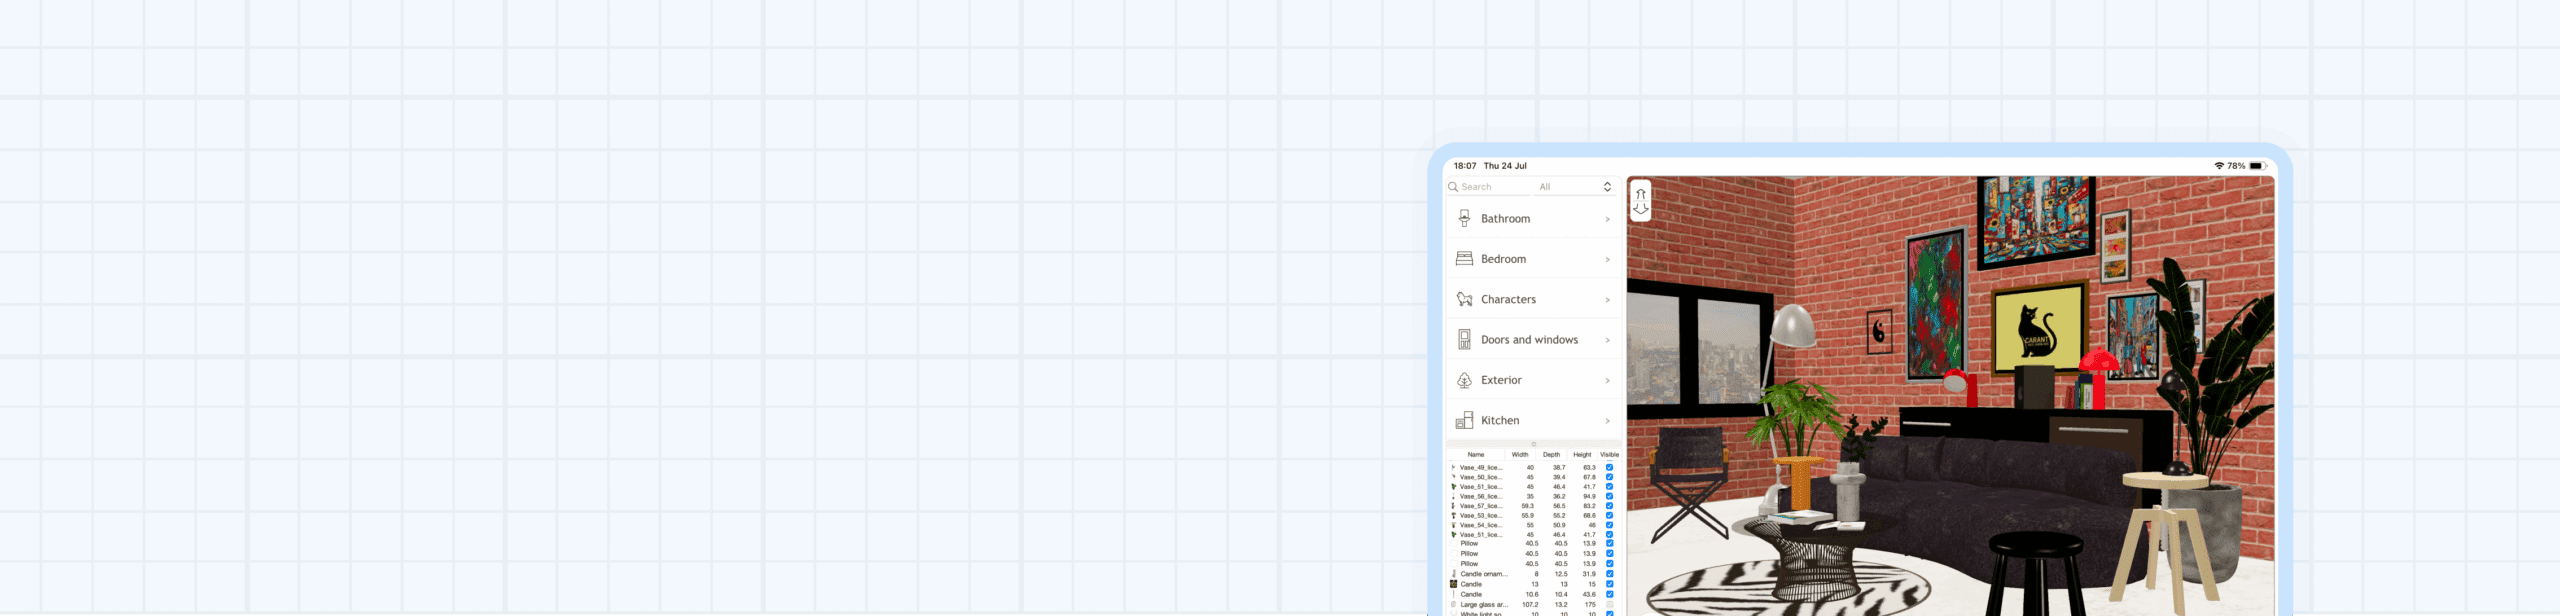Viewport: 2560px width, 616px height.
Task: Sort furniture list by Name column
Action: pos(1475,455)
